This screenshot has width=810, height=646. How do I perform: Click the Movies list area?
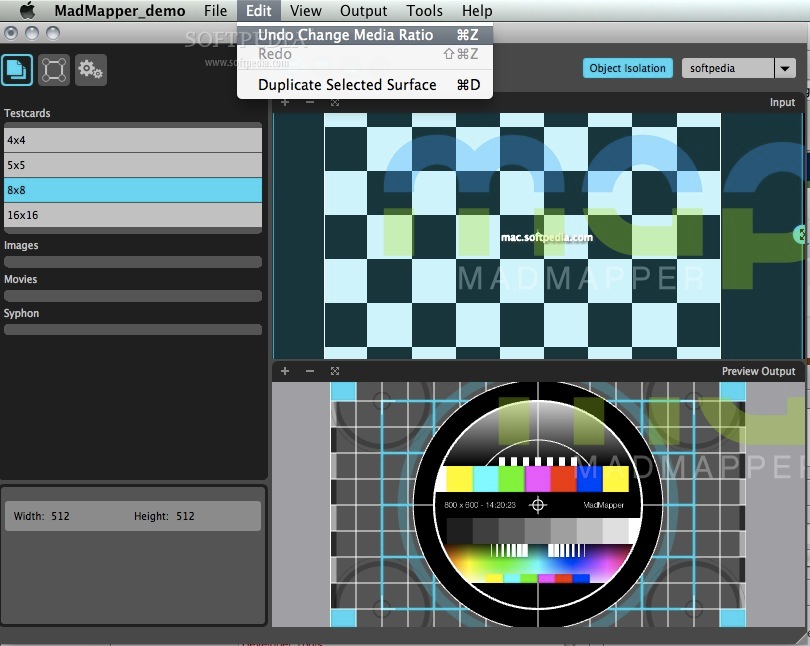coord(133,296)
